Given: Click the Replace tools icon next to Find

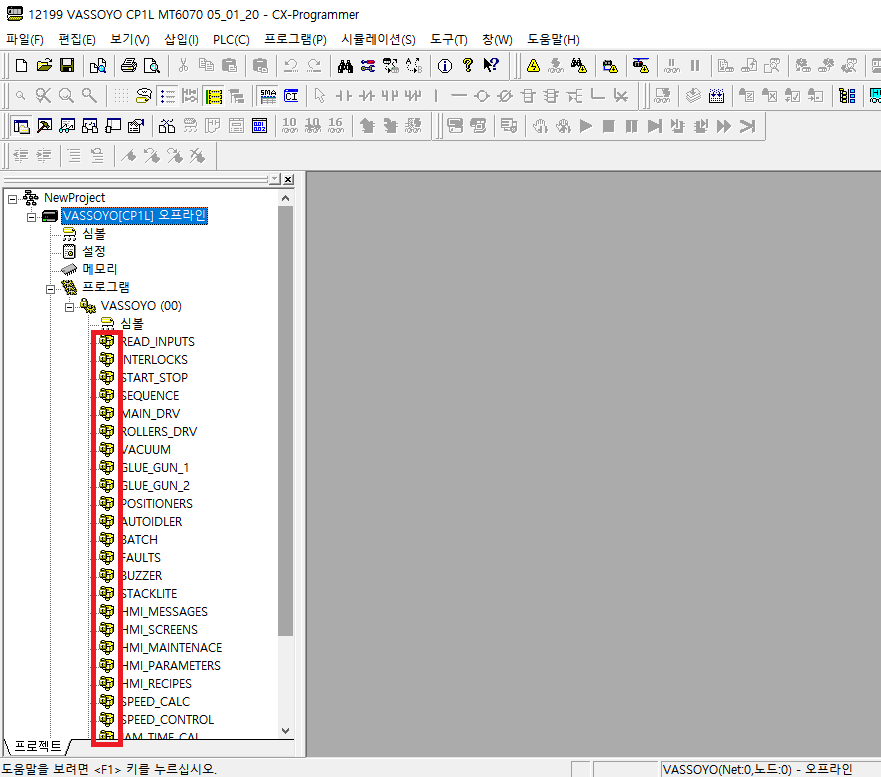Looking at the screenshot, I should point(368,66).
